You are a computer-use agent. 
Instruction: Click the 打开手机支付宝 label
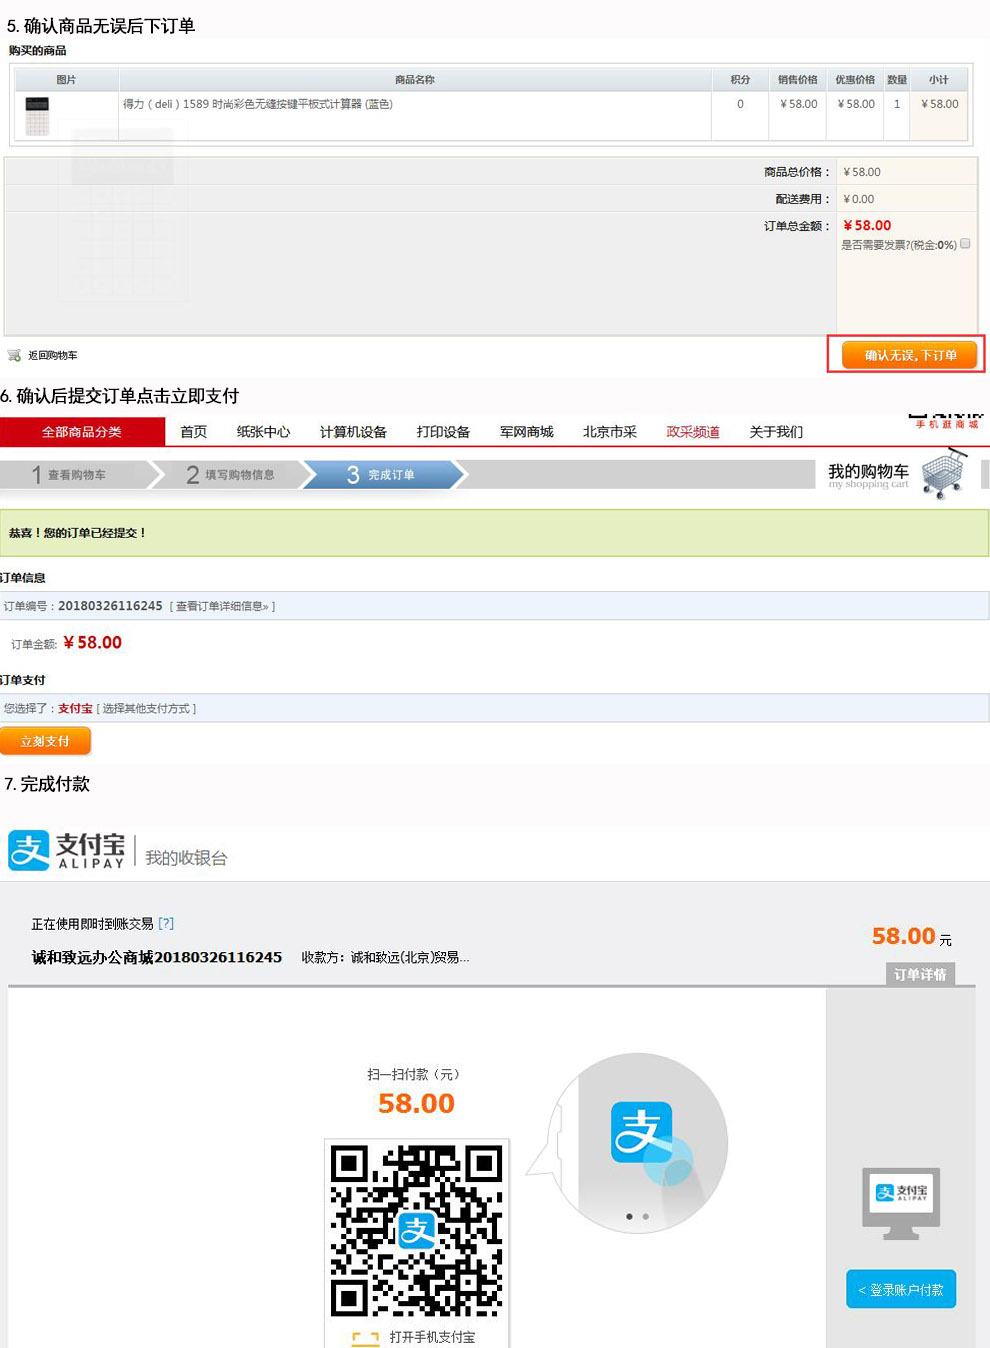pyautogui.click(x=432, y=1337)
